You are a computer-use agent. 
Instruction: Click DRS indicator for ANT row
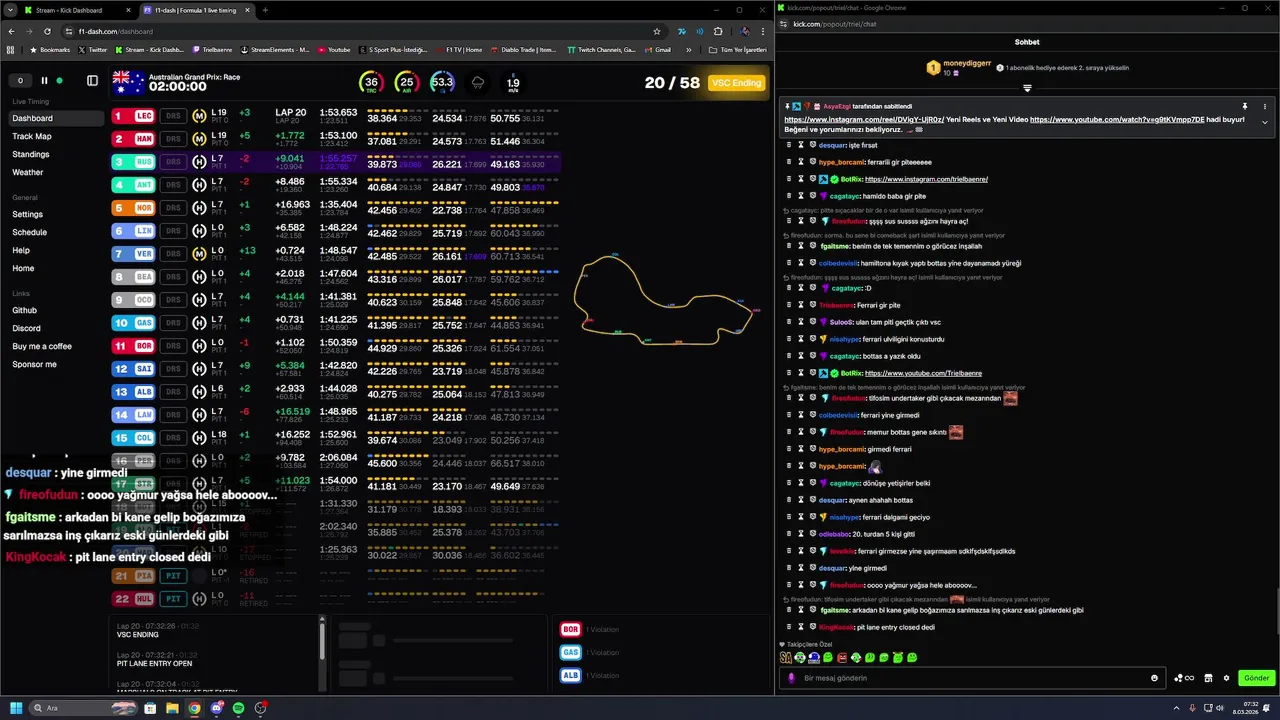[173, 185]
